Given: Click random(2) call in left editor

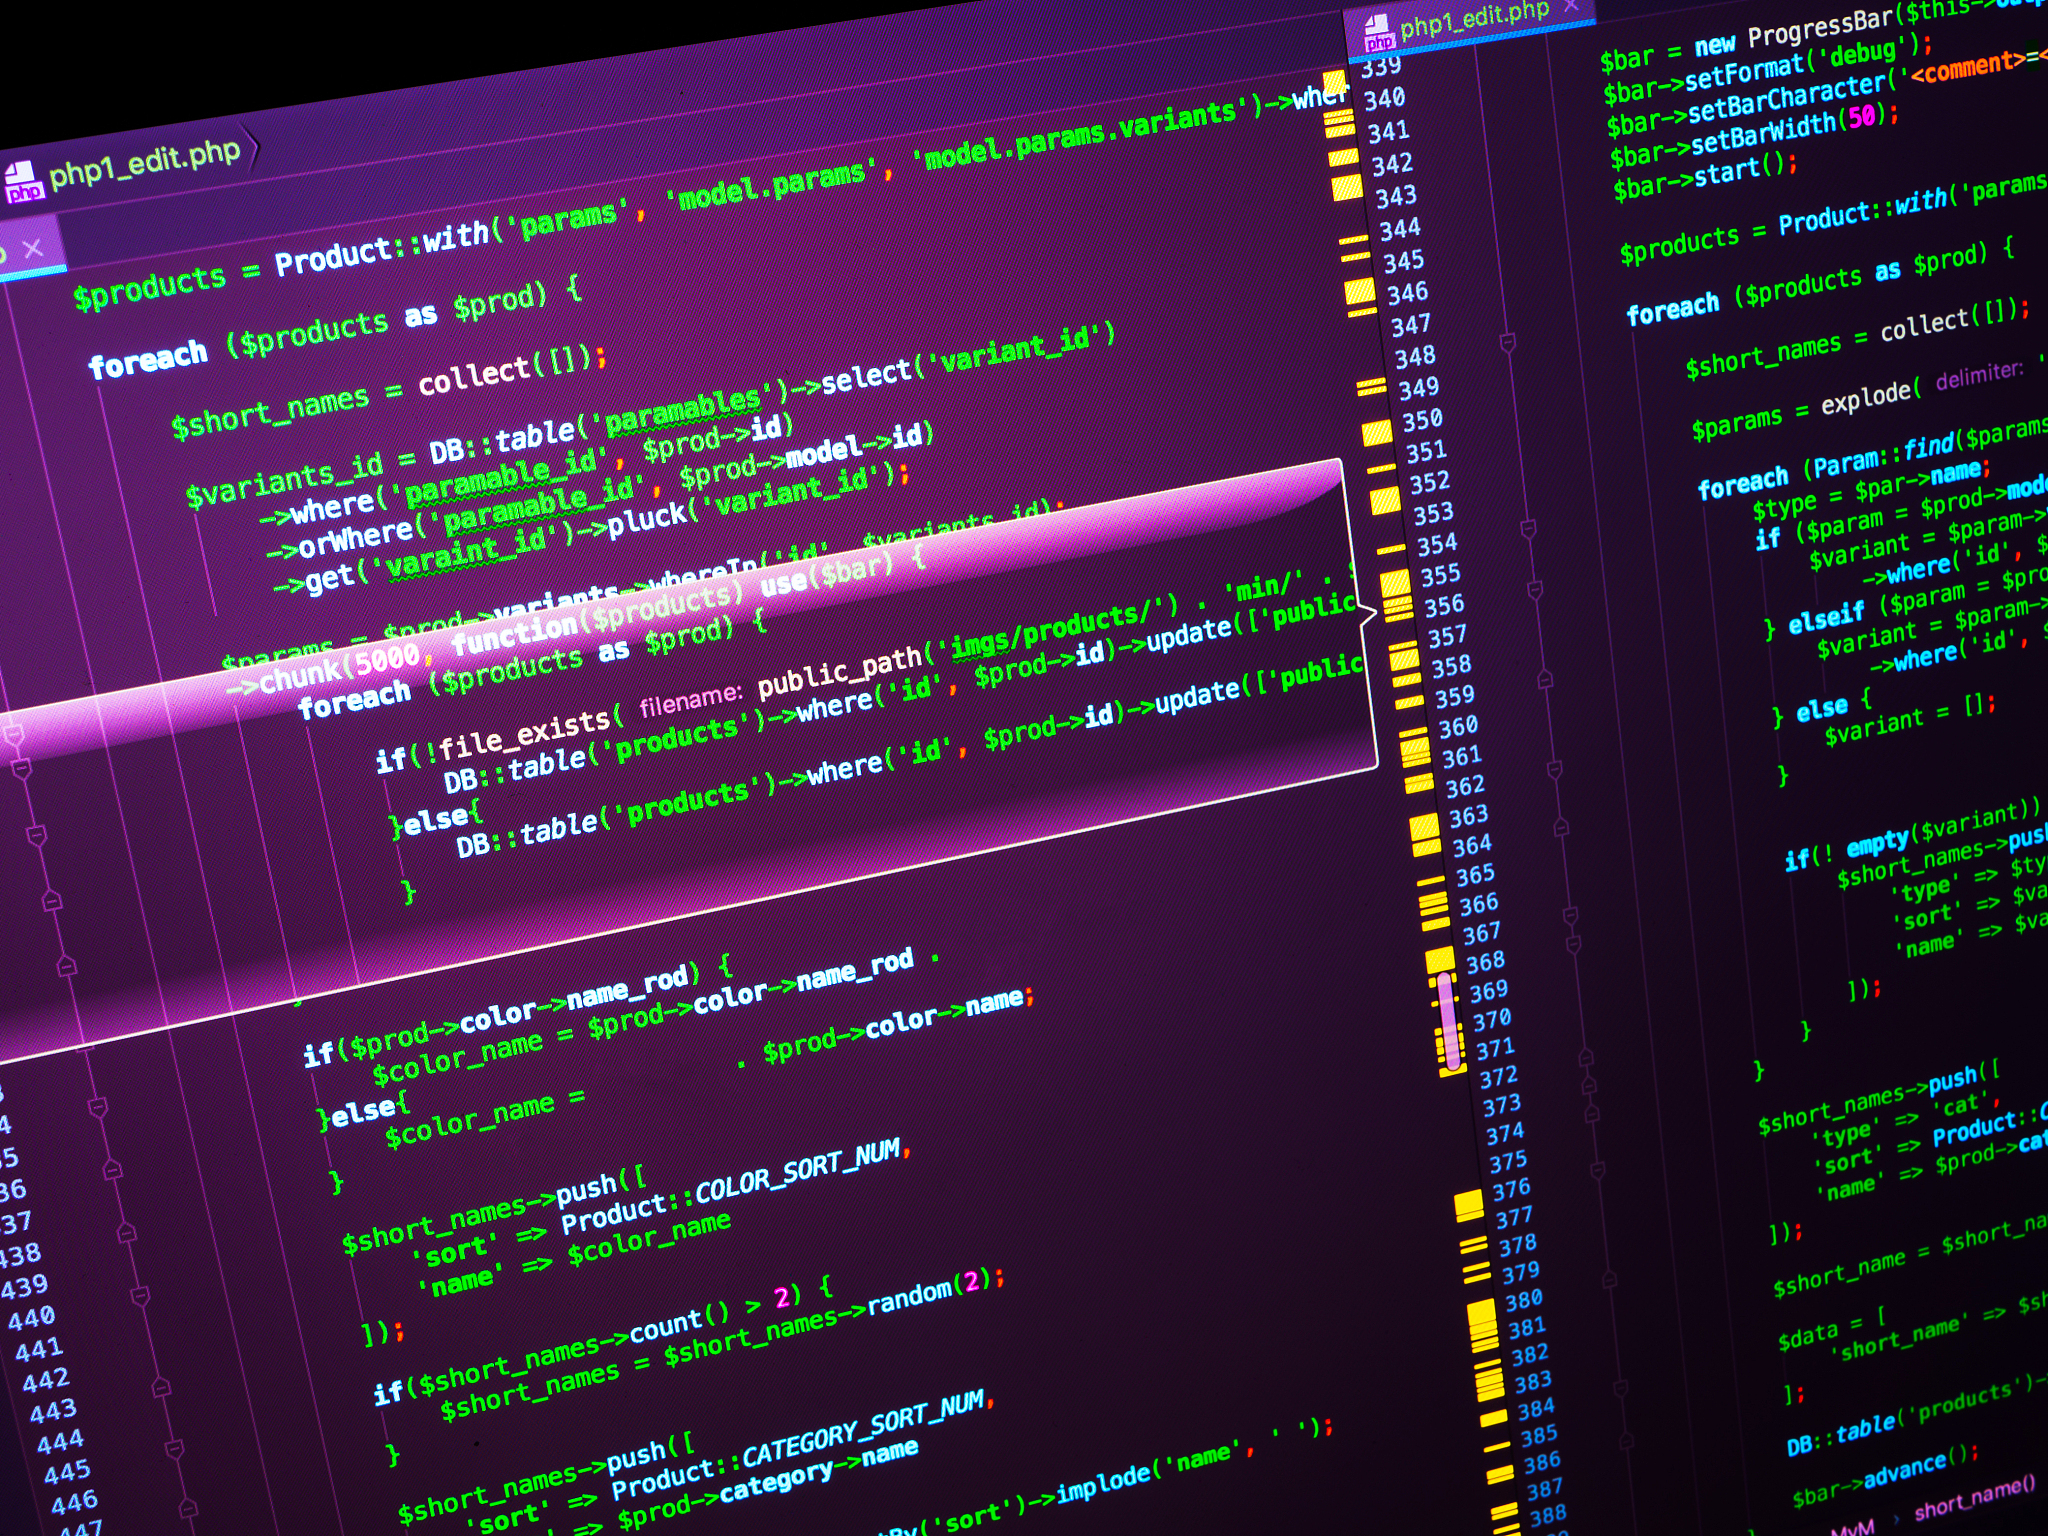Looking at the screenshot, I should [929, 1294].
